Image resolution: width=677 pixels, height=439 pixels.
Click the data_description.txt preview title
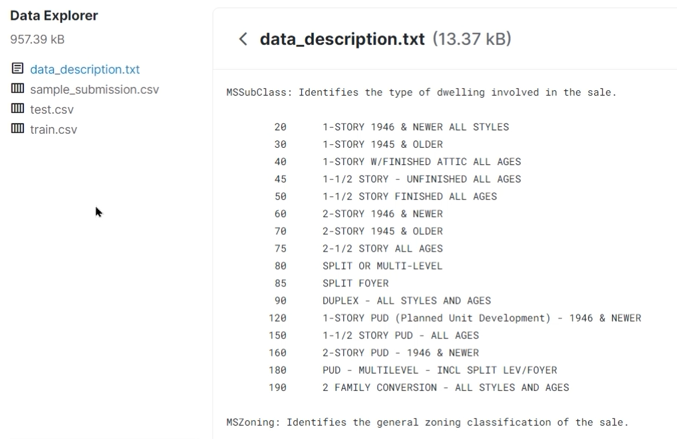[342, 39]
